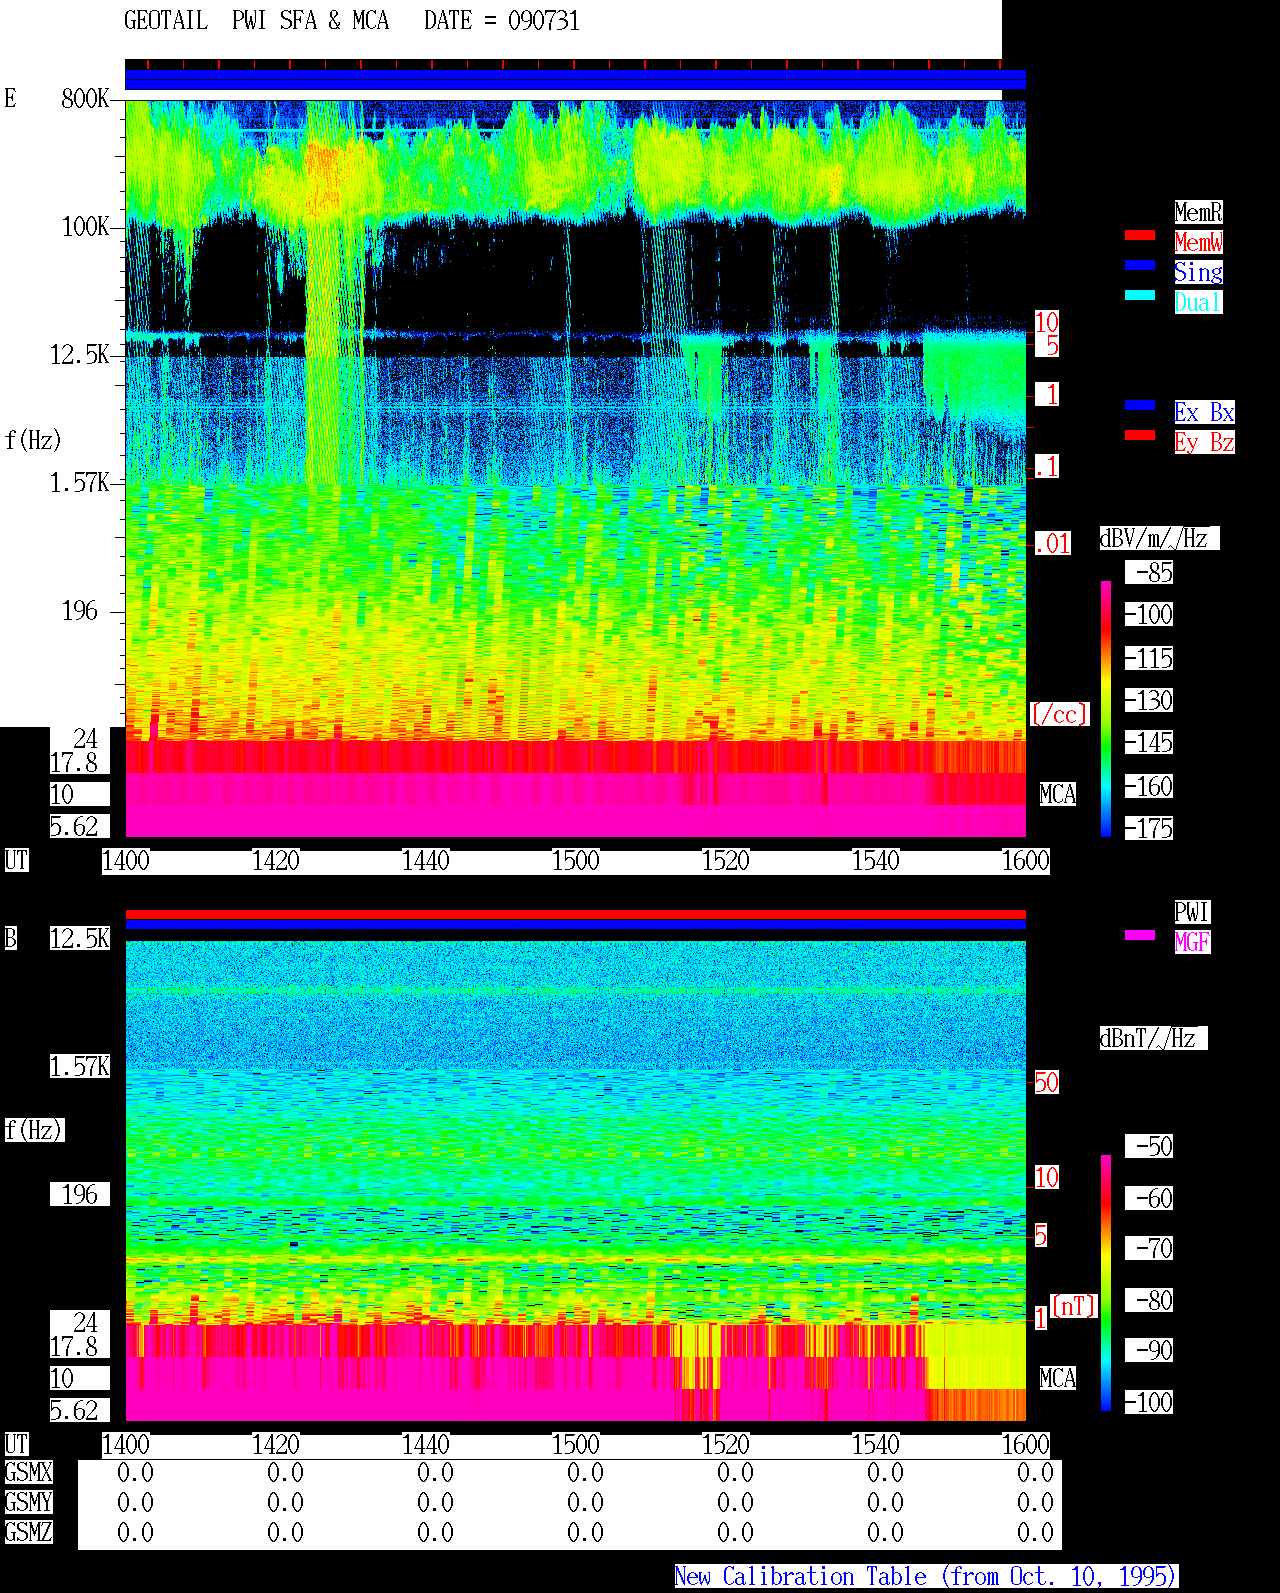
Task: Click the 1500 UT tick on the upper time axis
Action: [x=575, y=861]
